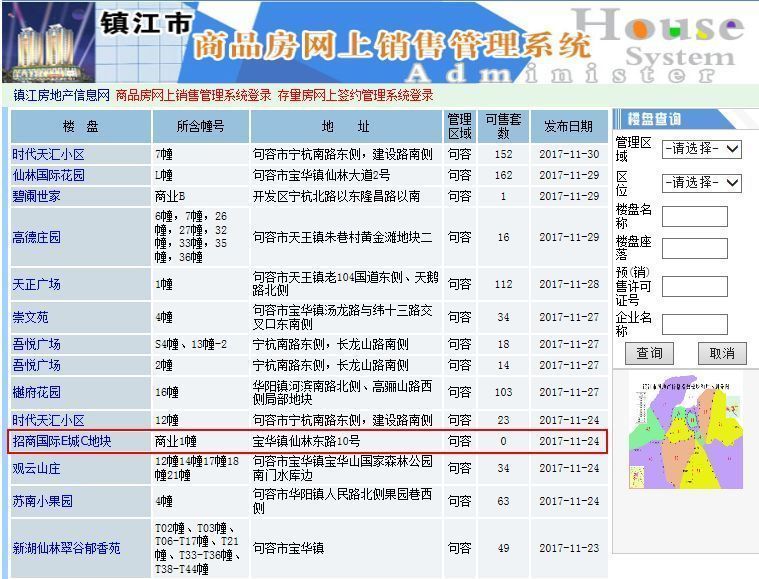This screenshot has height=579, width=759.
Task: Click building cell 12幢14幢17幢18幢21幢
Action: (x=197, y=468)
